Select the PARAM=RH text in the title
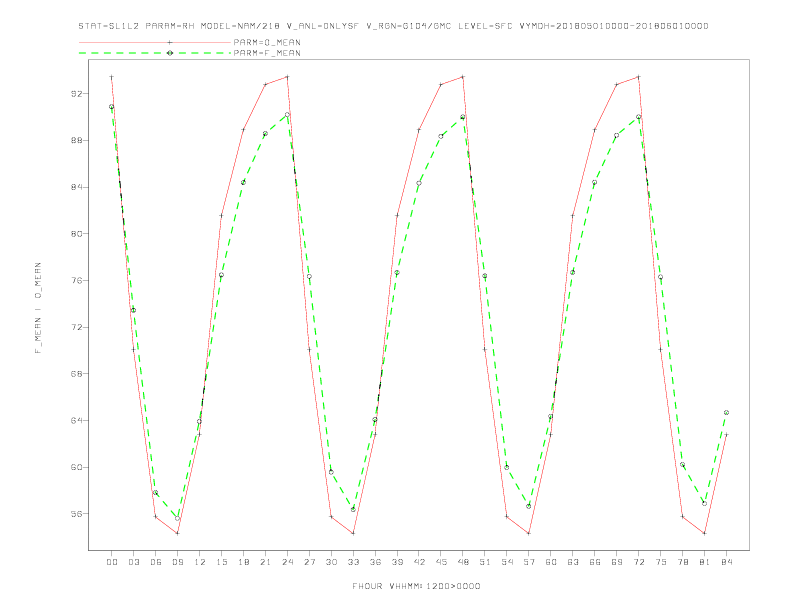792x612 pixels. pos(170,26)
